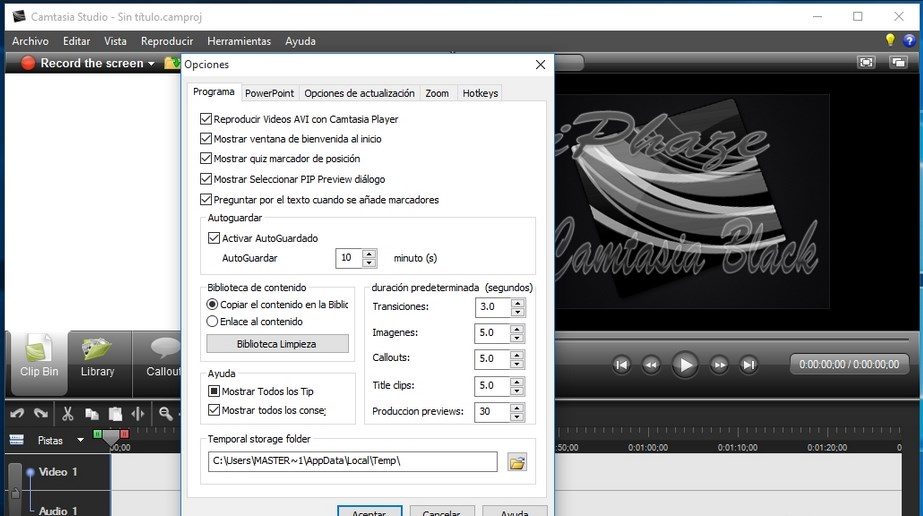Click the Ayuda button in Opciones dialog

(514, 511)
